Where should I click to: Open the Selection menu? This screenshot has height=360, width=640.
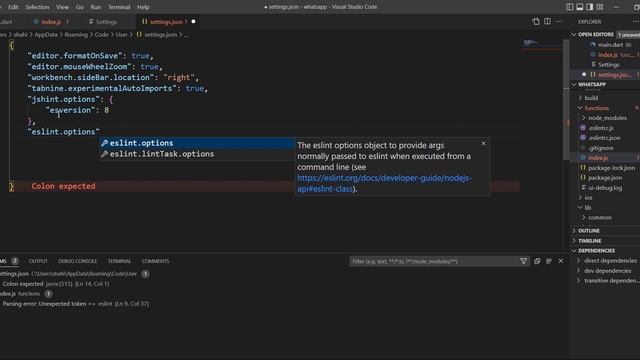pyautogui.click(x=37, y=7)
